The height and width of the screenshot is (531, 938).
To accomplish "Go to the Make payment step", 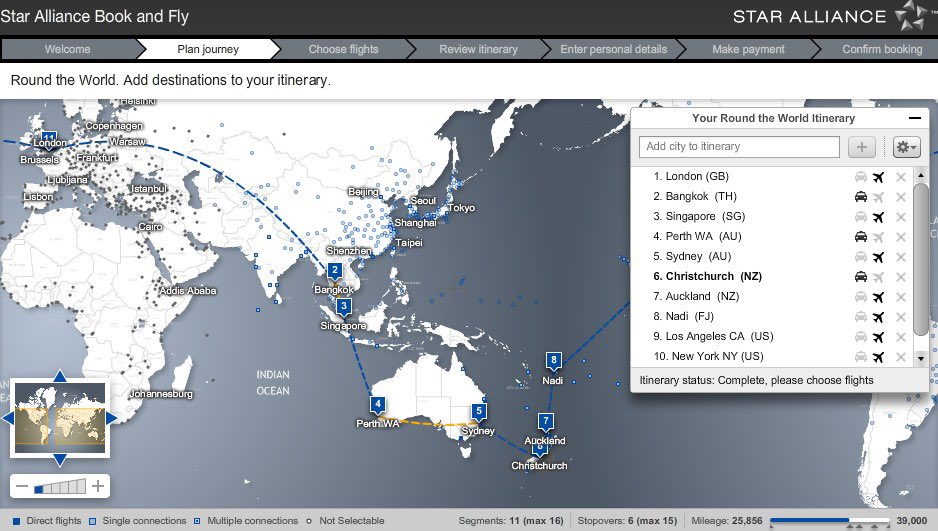I will tap(748, 49).
